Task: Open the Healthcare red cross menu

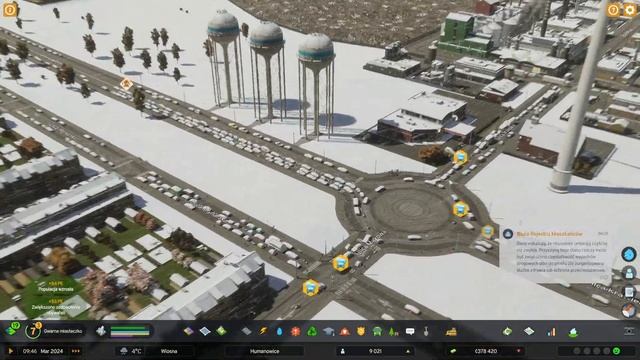Action: 296,331
